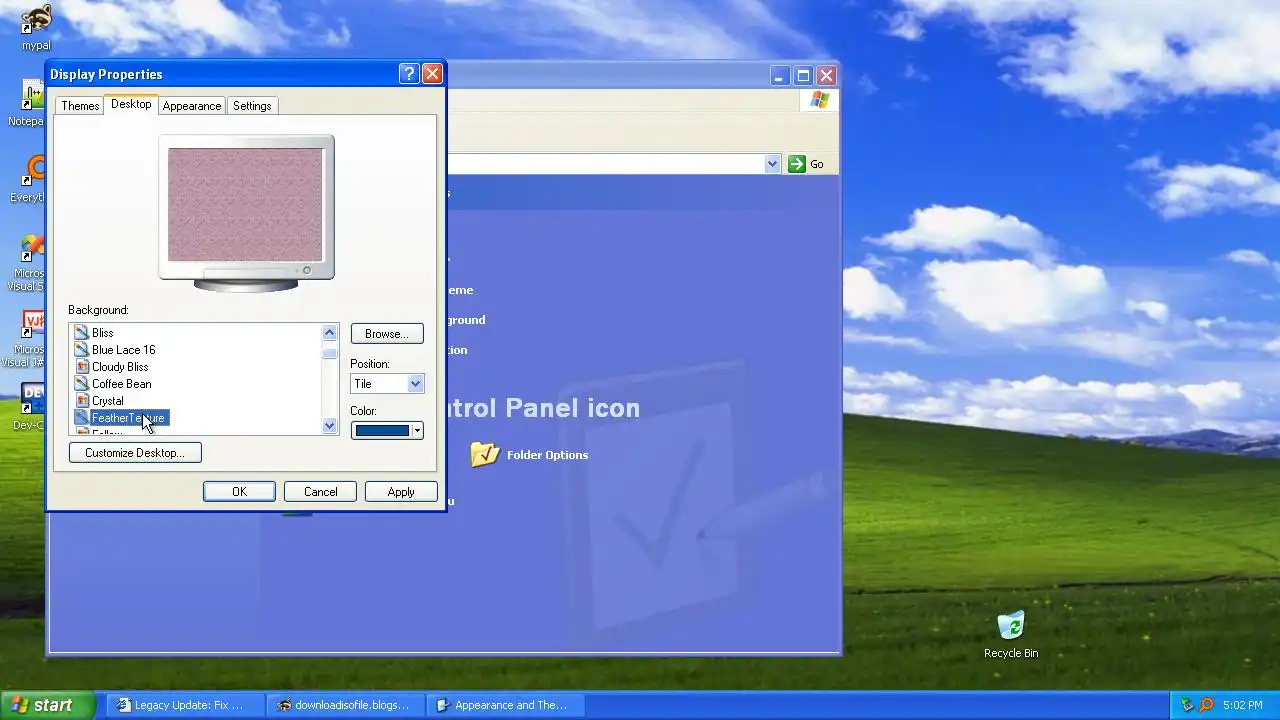Click the background list scroll down arrow
The height and width of the screenshot is (720, 1280).
coord(330,426)
